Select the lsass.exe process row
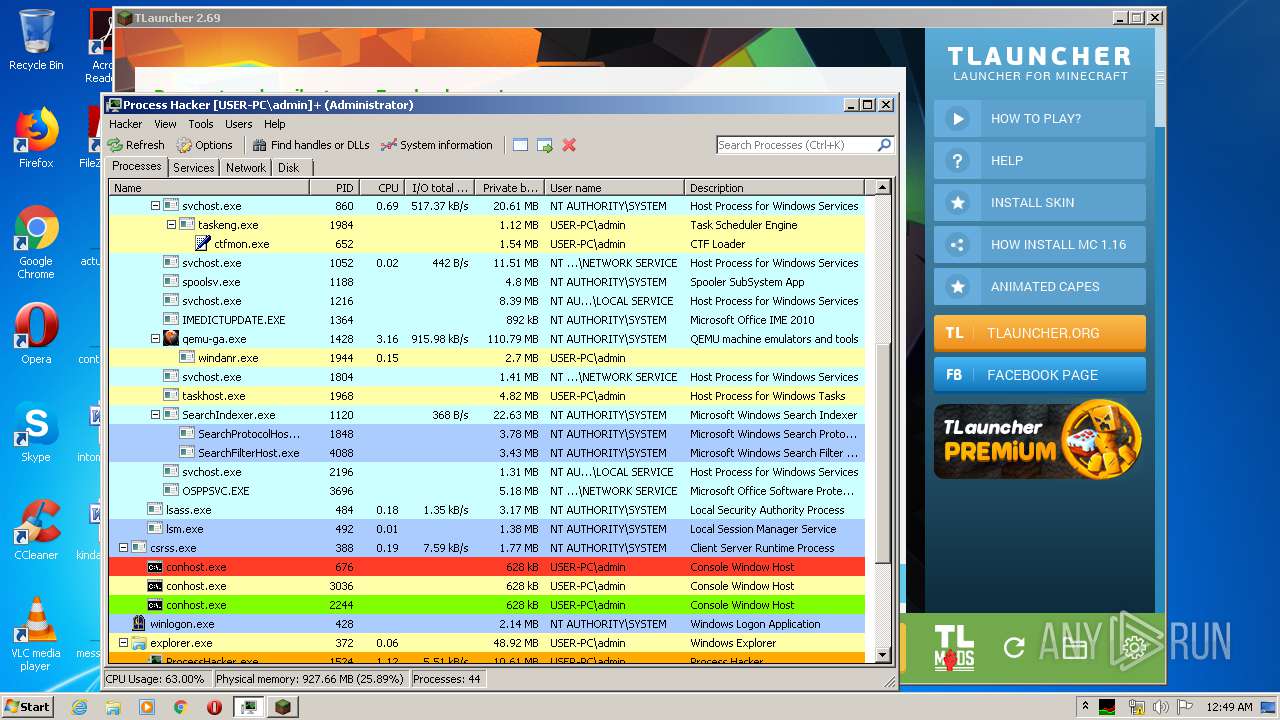This screenshot has height=720, width=1280. pos(486,510)
